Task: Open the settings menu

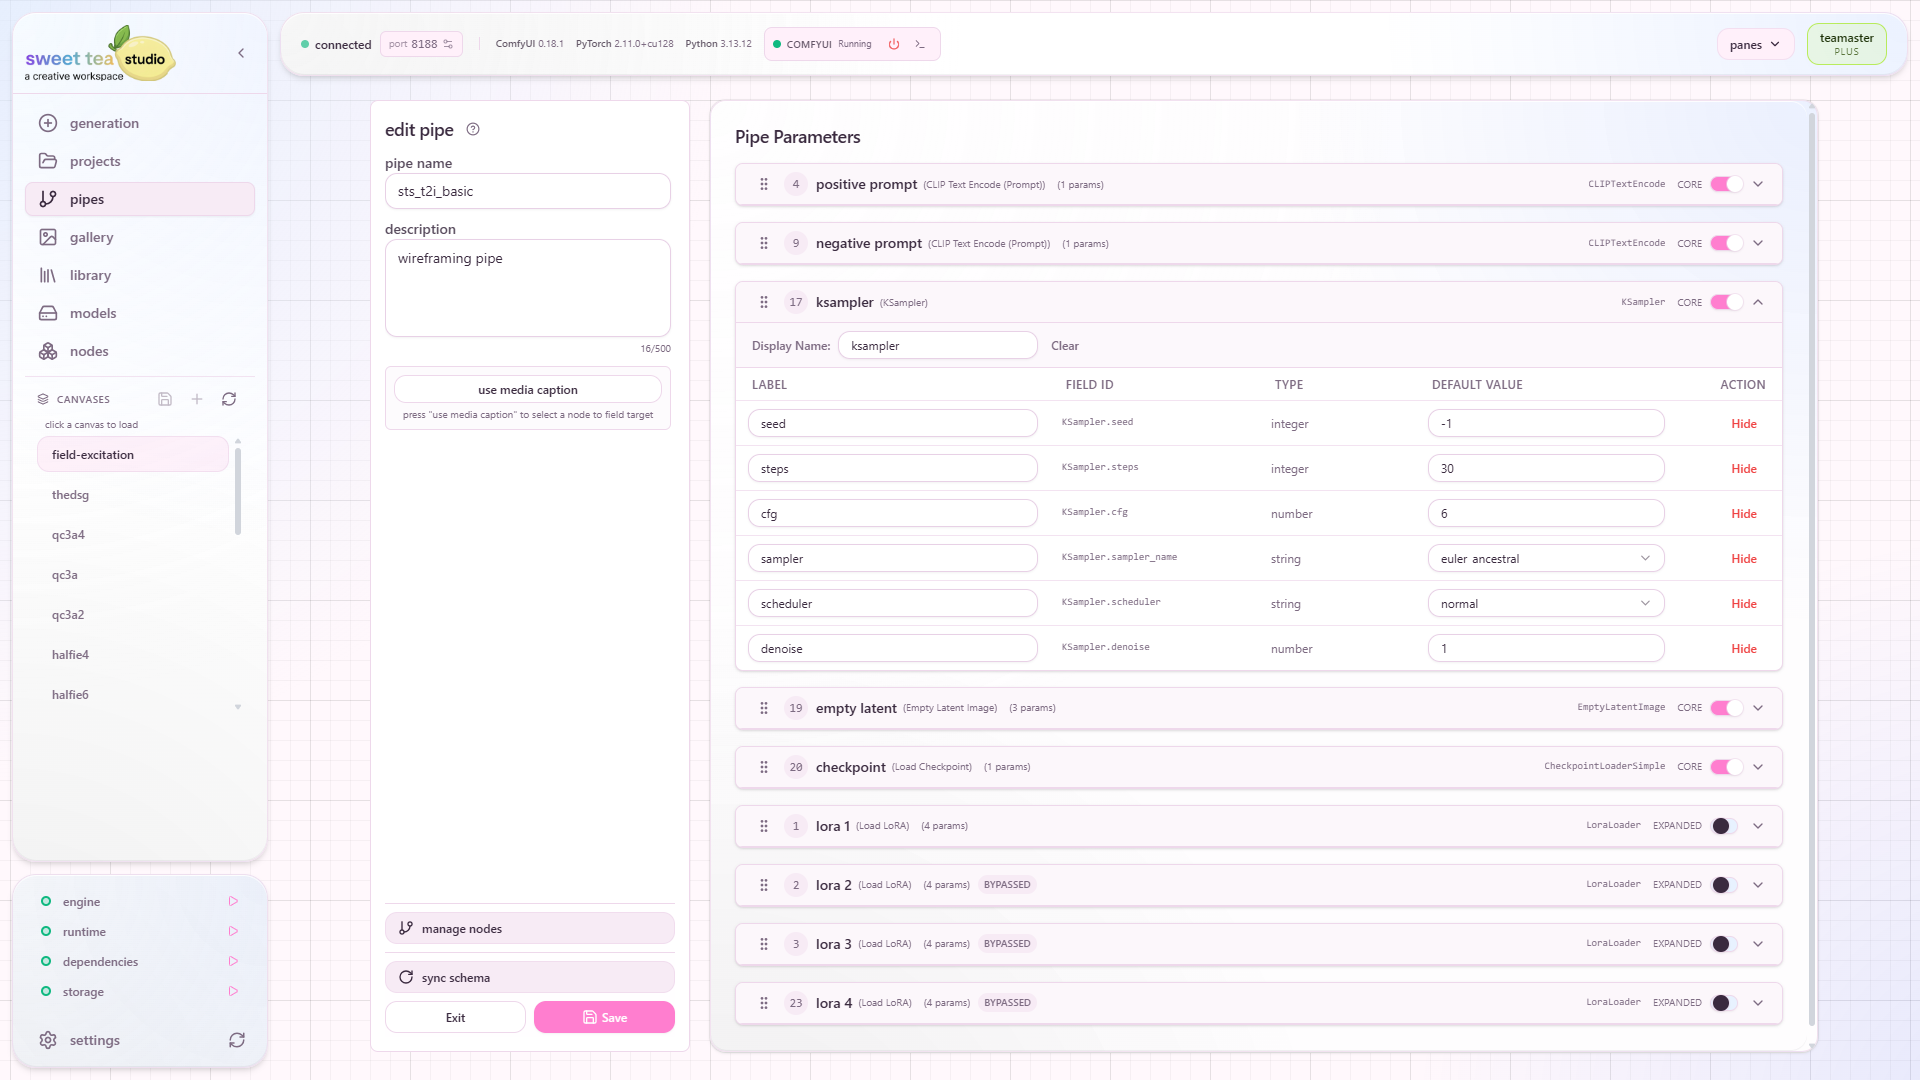Action: pyautogui.click(x=94, y=1040)
